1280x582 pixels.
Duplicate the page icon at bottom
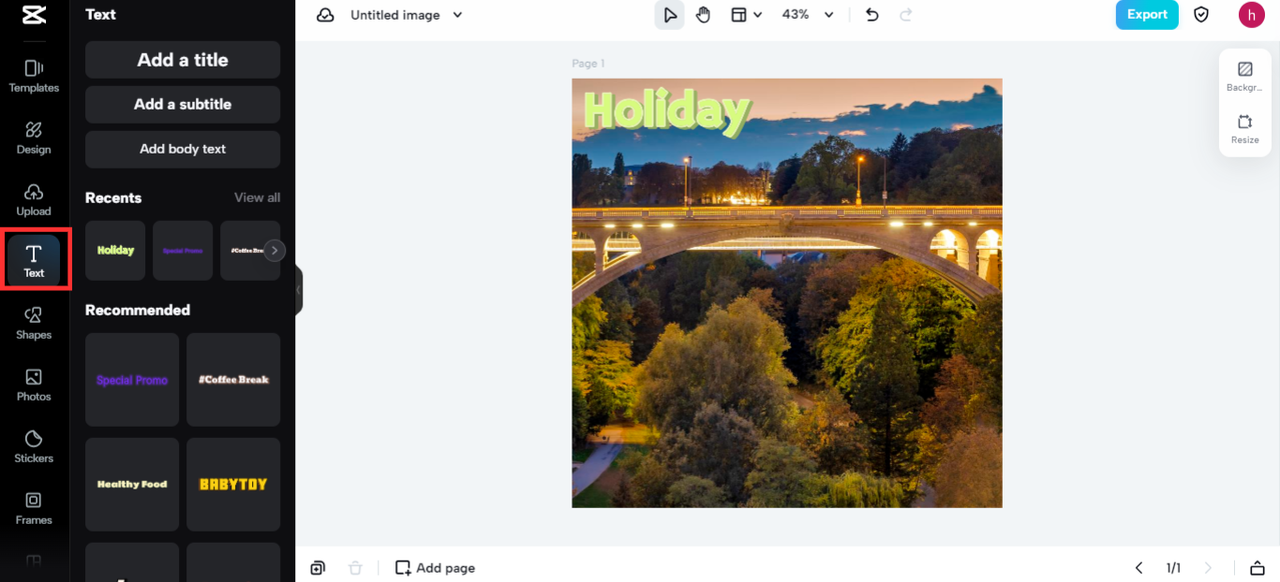317,568
